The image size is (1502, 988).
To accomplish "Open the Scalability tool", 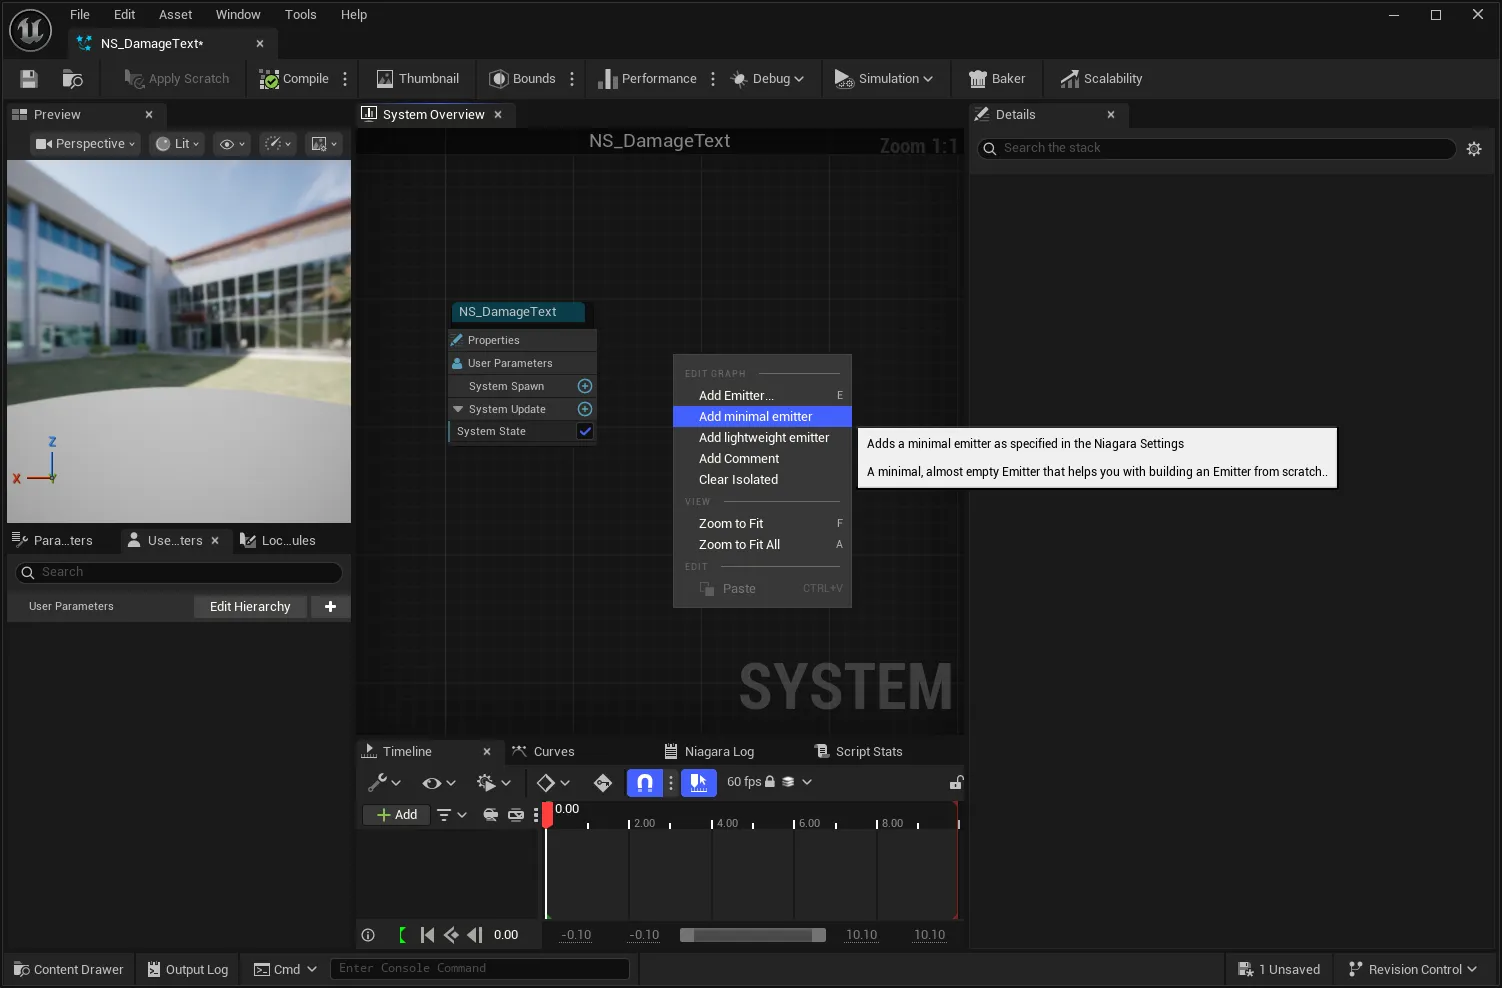I will pos(1101,79).
